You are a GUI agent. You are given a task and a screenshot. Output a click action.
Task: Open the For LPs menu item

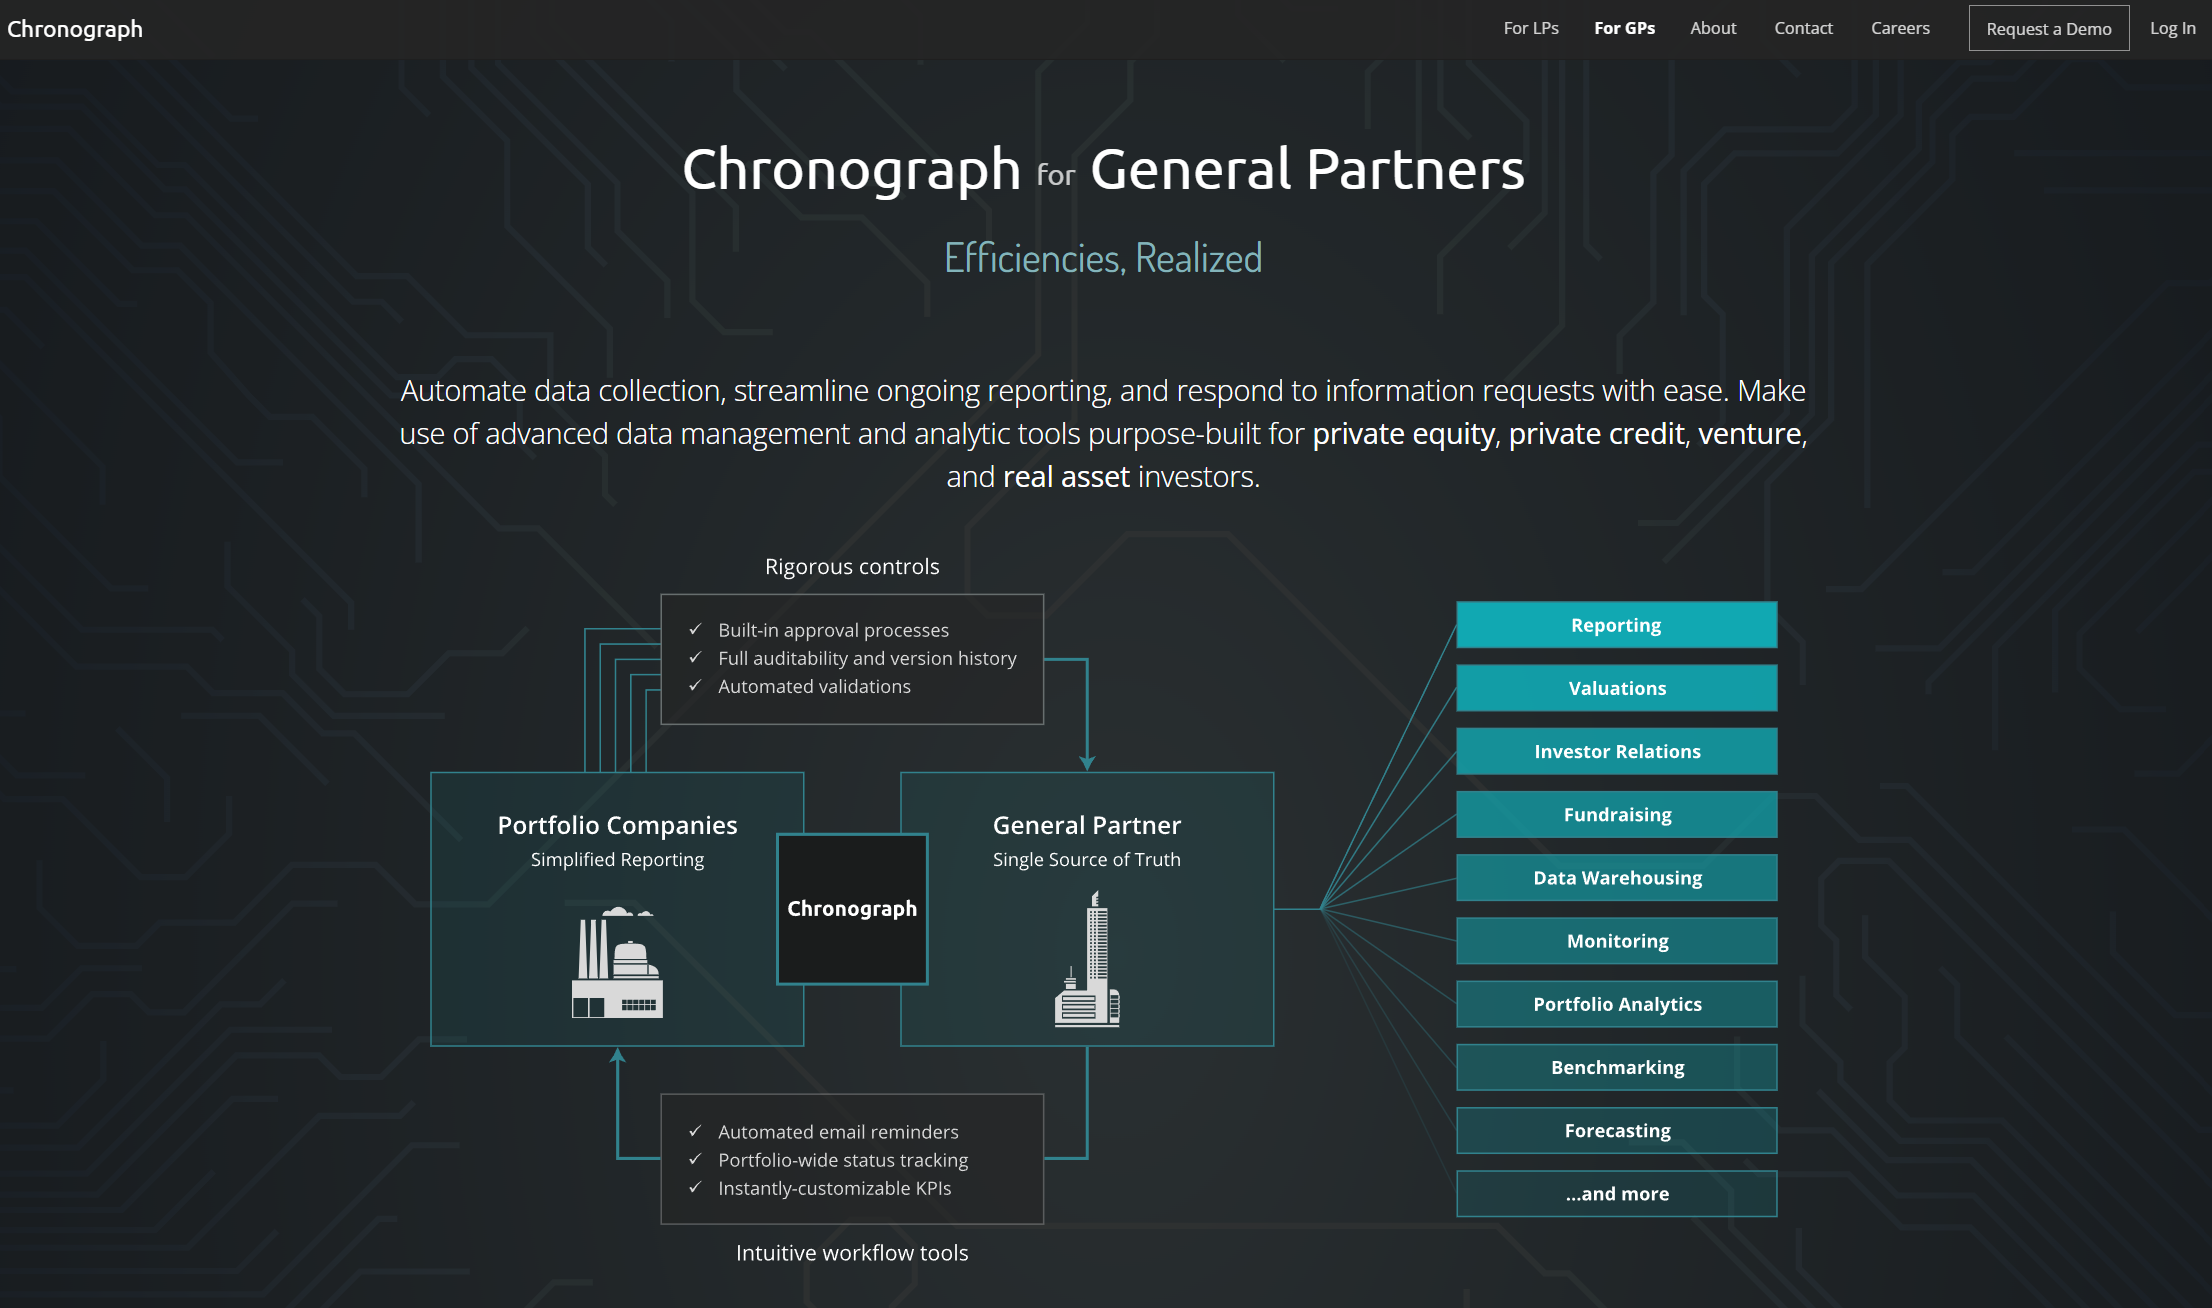pos(1531,28)
